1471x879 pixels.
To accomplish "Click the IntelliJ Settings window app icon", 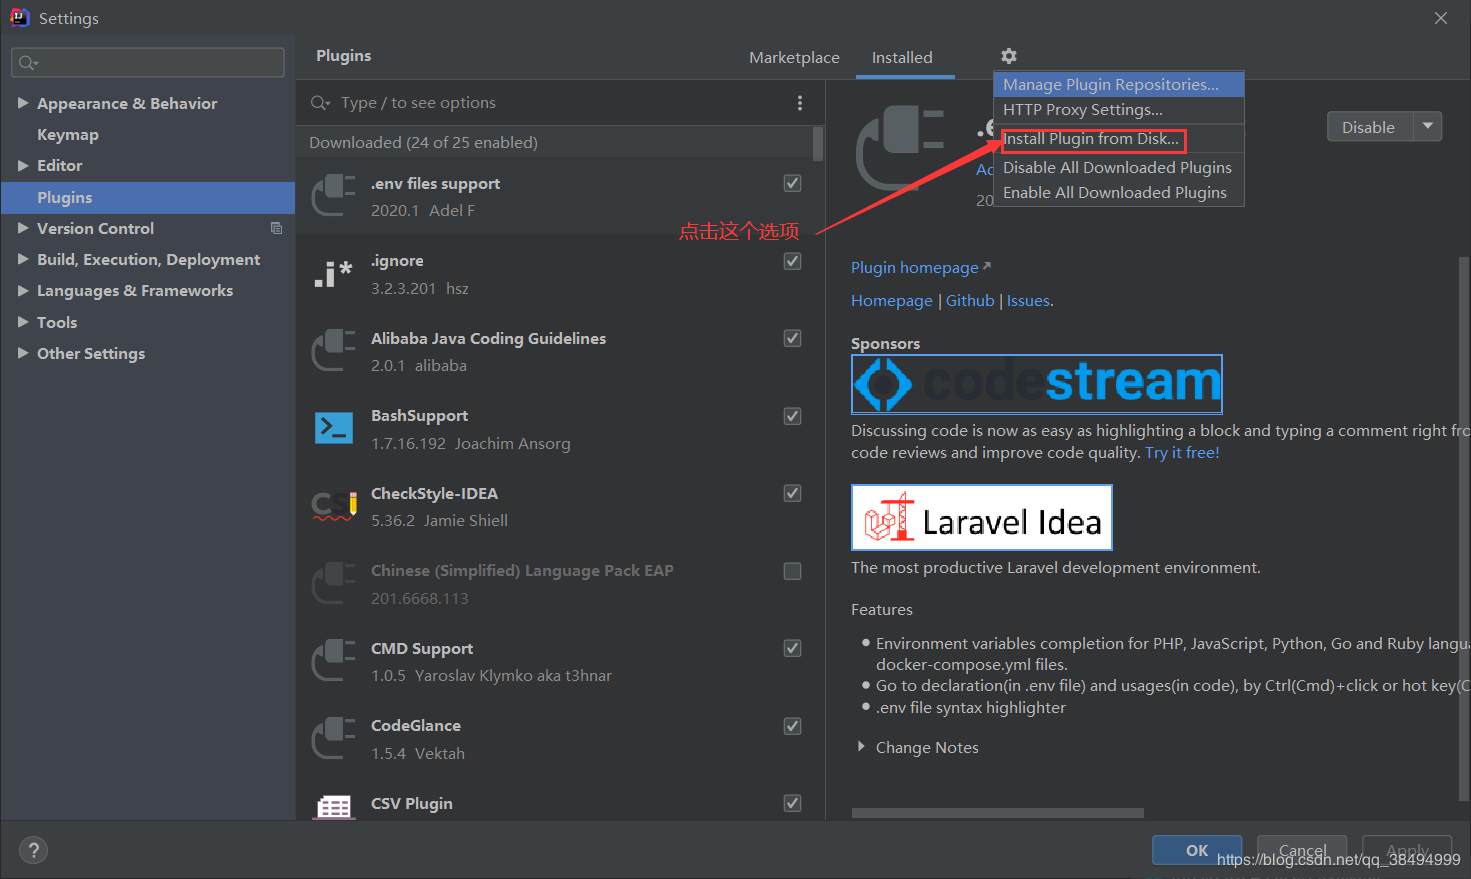I will pos(19,17).
